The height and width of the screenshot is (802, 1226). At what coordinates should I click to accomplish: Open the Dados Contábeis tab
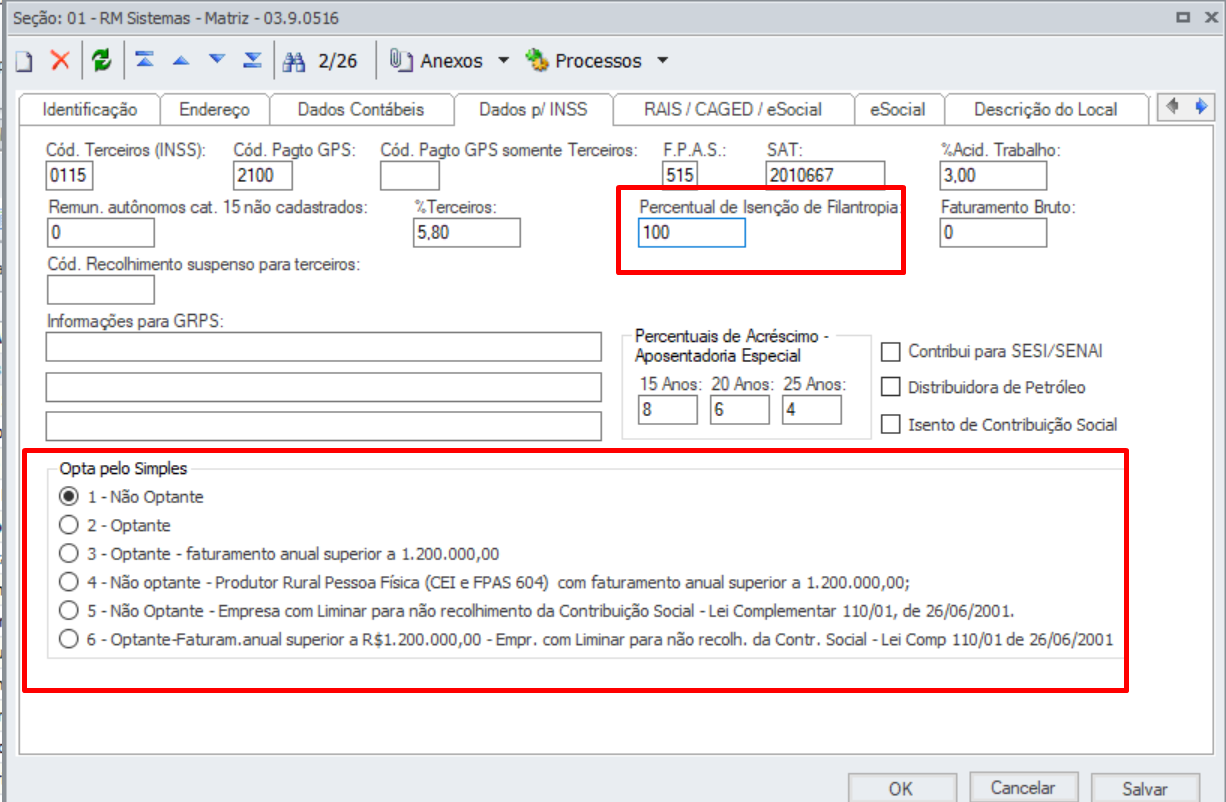pos(361,109)
